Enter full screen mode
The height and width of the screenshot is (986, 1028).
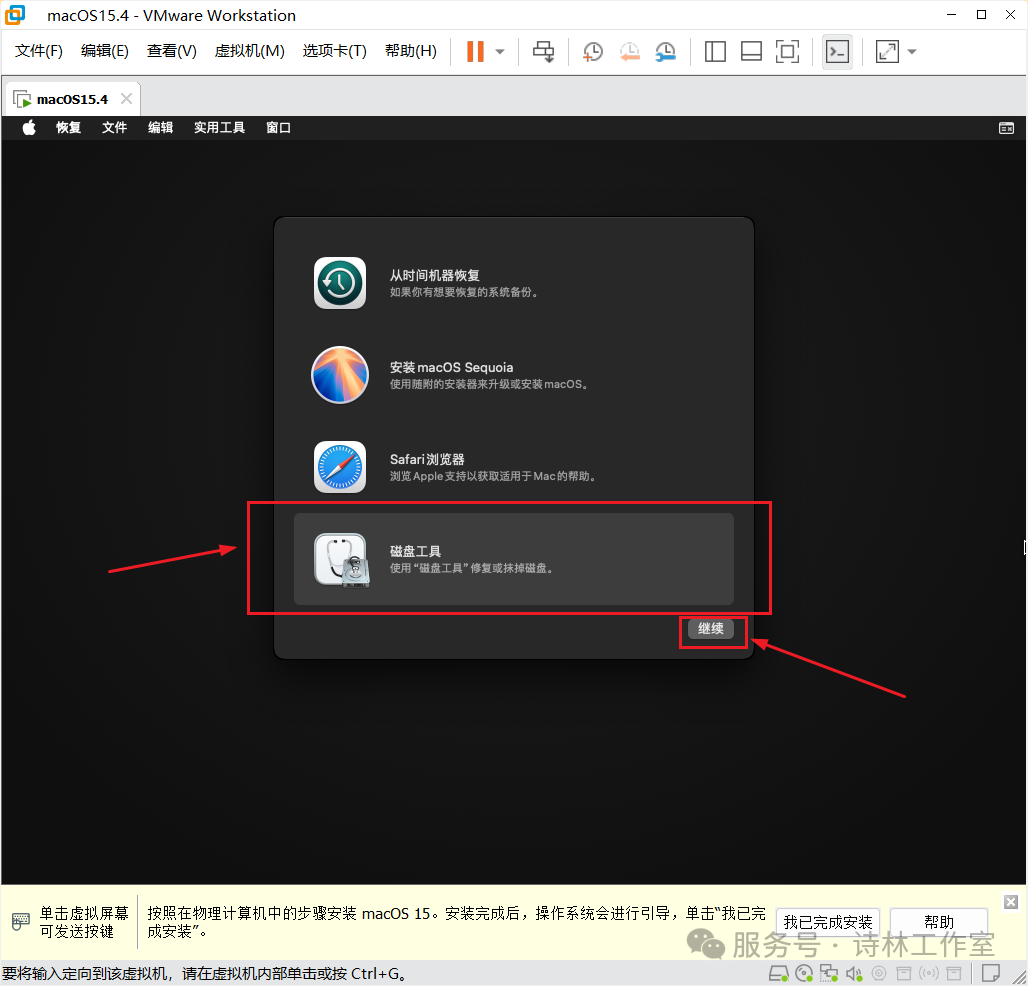(x=787, y=51)
